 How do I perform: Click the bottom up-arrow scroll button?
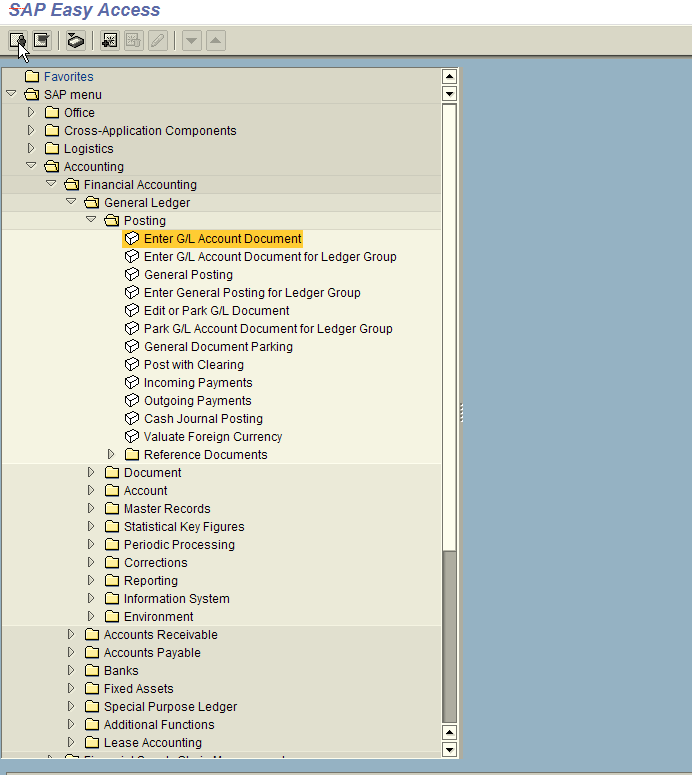[449, 732]
